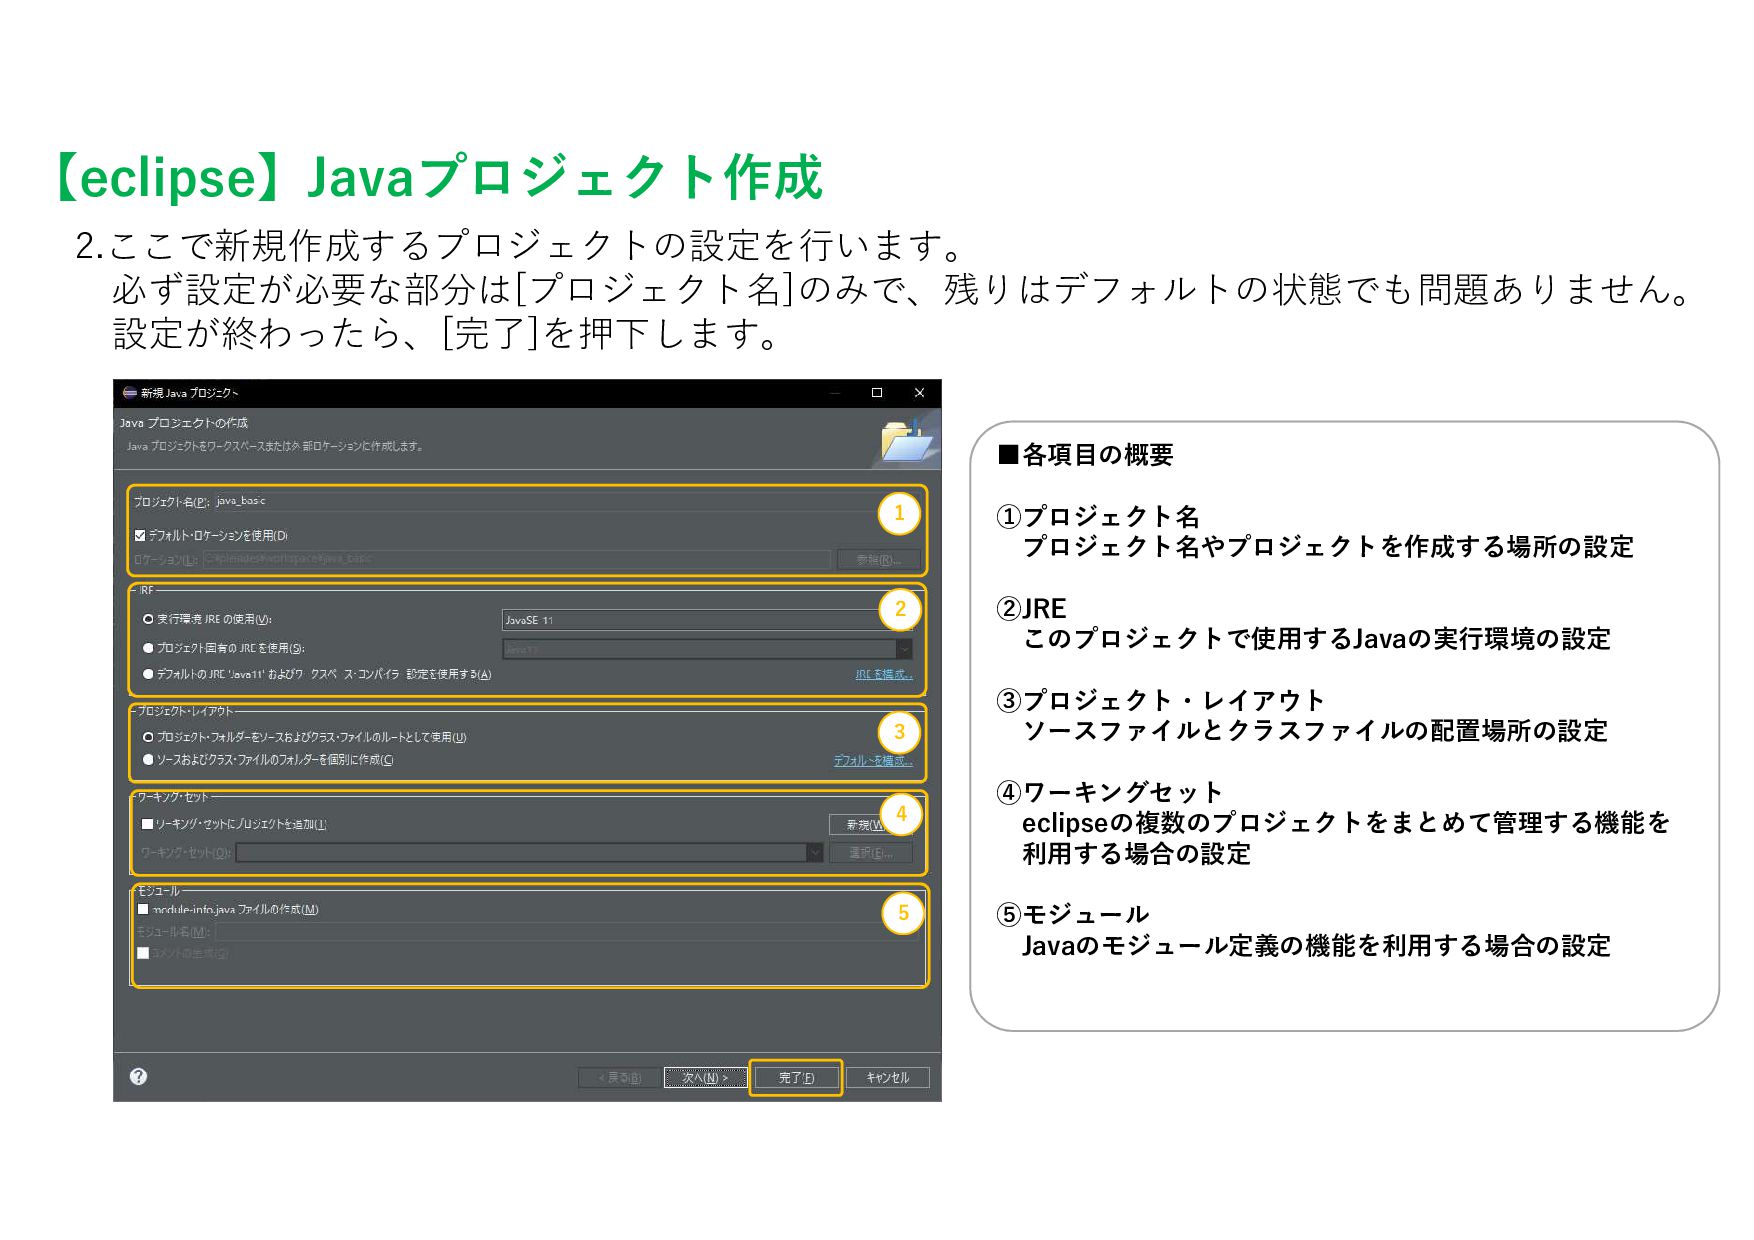Open the JRE を構成... link

point(883,674)
